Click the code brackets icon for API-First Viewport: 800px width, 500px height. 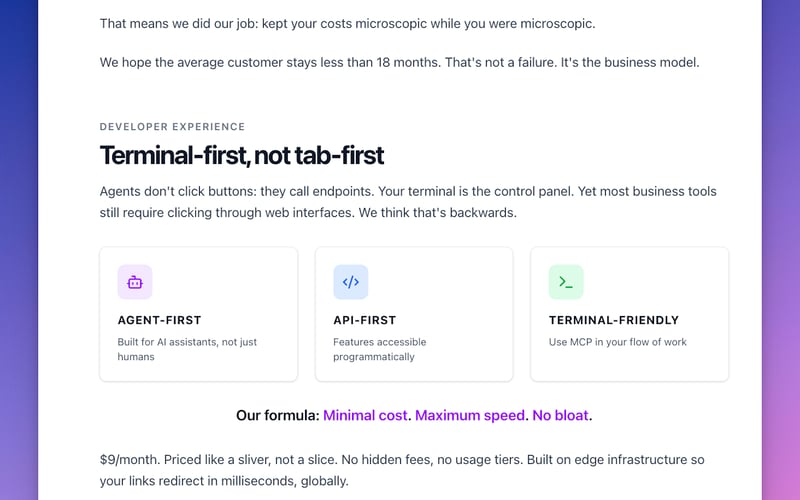(x=351, y=282)
